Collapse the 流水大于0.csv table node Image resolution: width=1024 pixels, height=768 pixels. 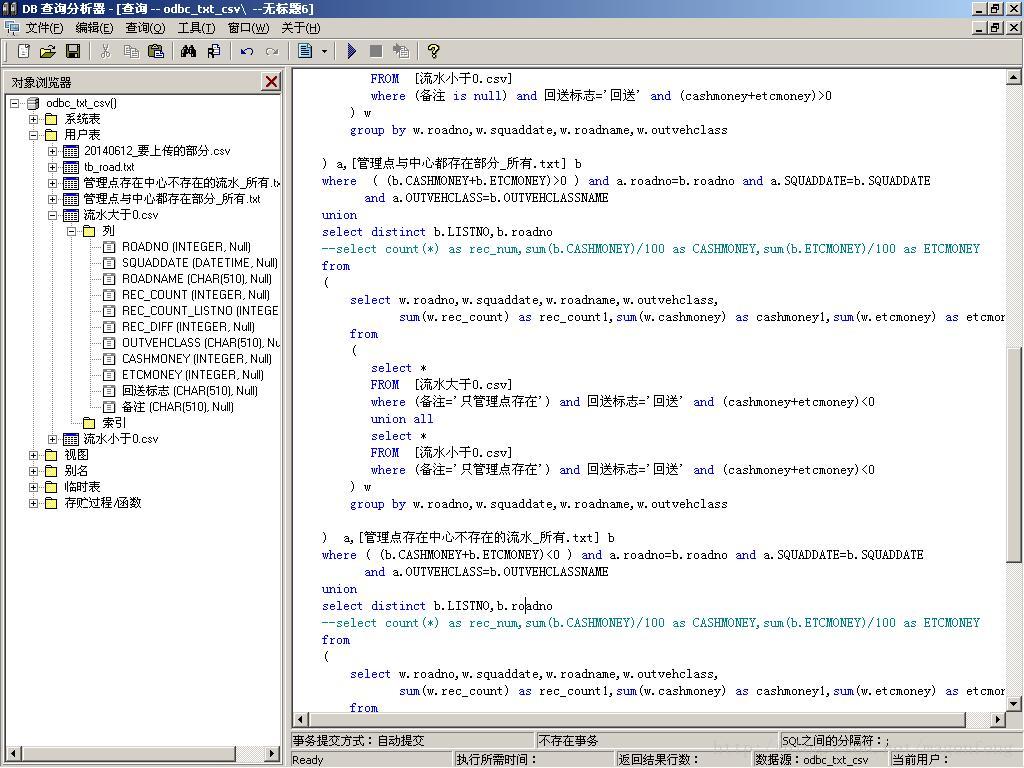tap(52, 216)
